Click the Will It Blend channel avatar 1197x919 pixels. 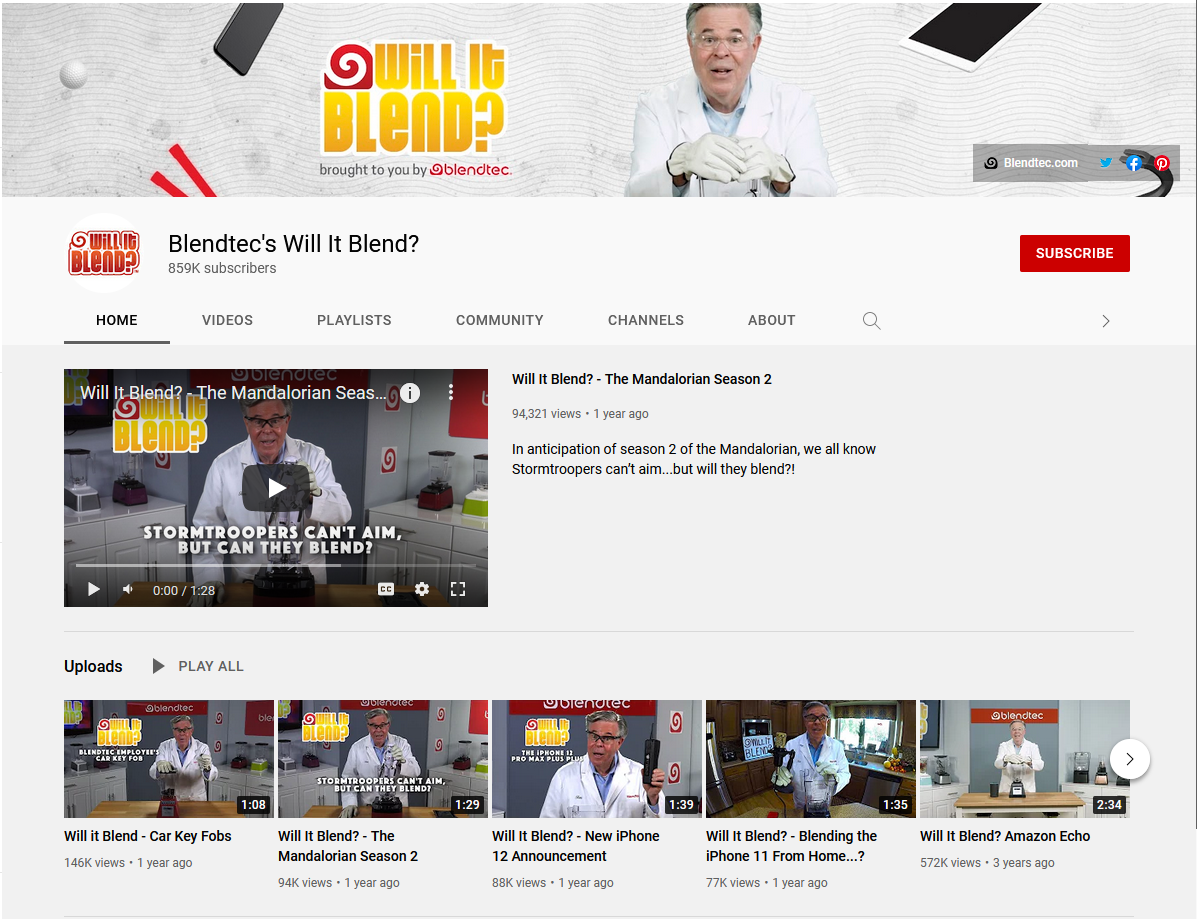[x=104, y=252]
